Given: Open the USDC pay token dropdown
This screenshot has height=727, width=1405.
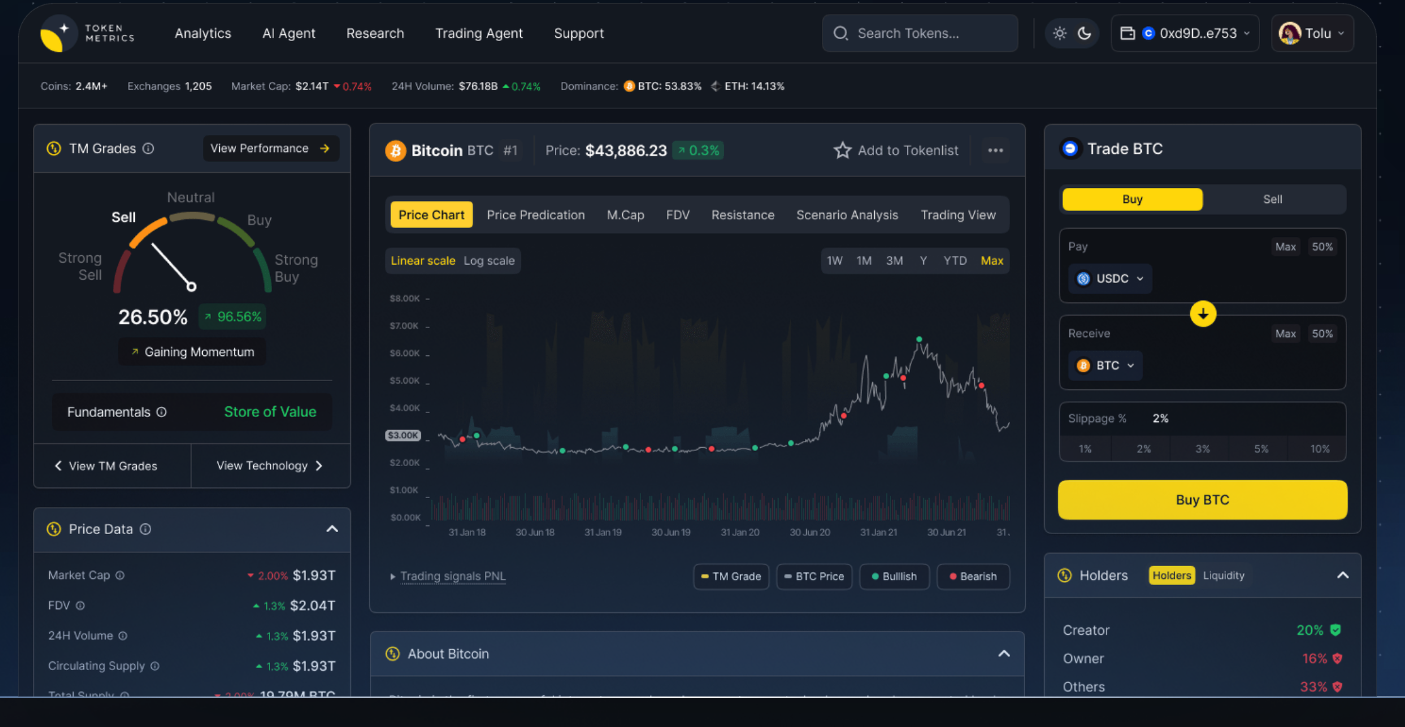Looking at the screenshot, I should (1110, 279).
